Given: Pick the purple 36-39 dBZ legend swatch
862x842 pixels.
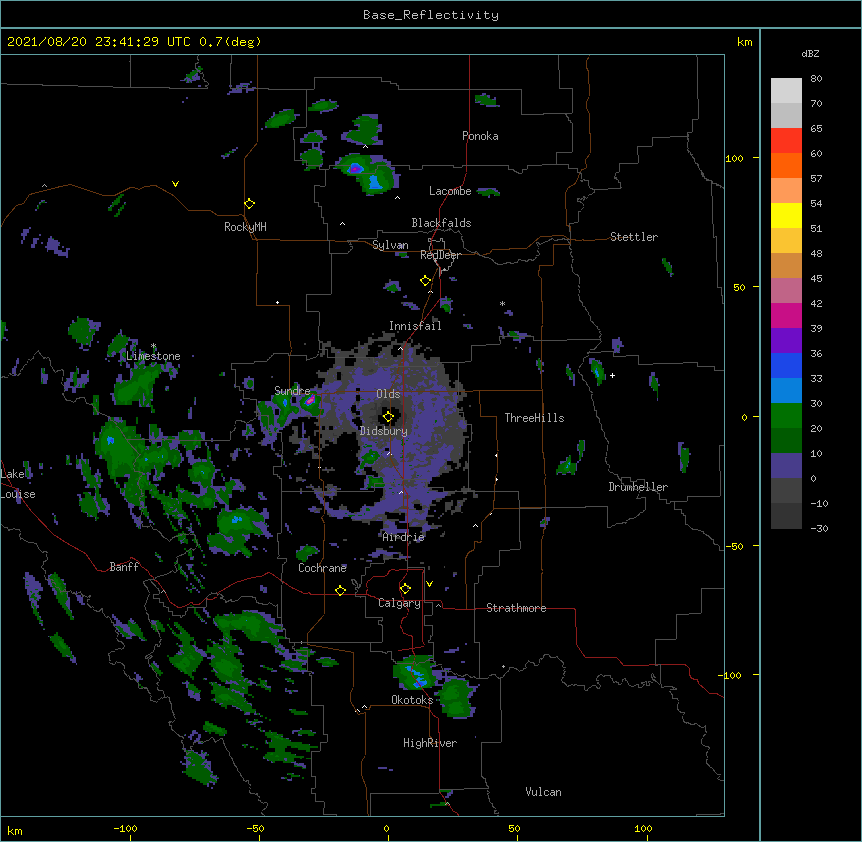Looking at the screenshot, I should (786, 341).
